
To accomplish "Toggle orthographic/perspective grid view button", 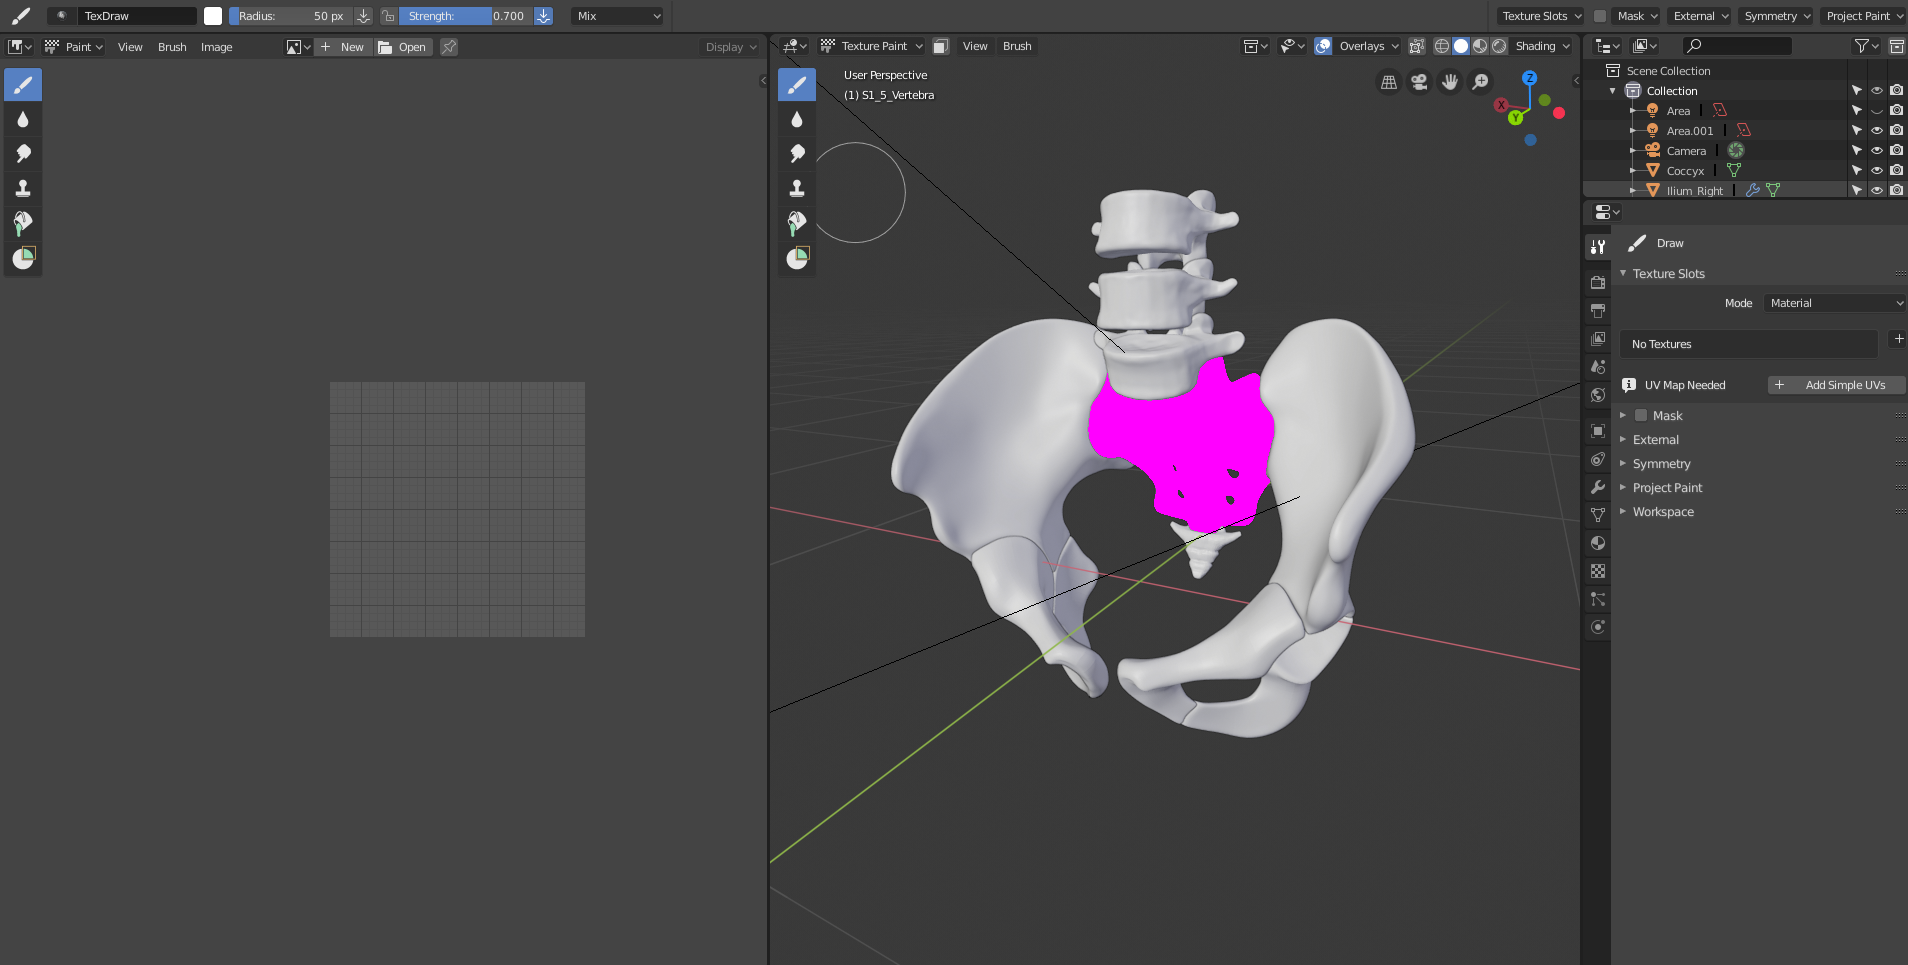I will [1389, 82].
